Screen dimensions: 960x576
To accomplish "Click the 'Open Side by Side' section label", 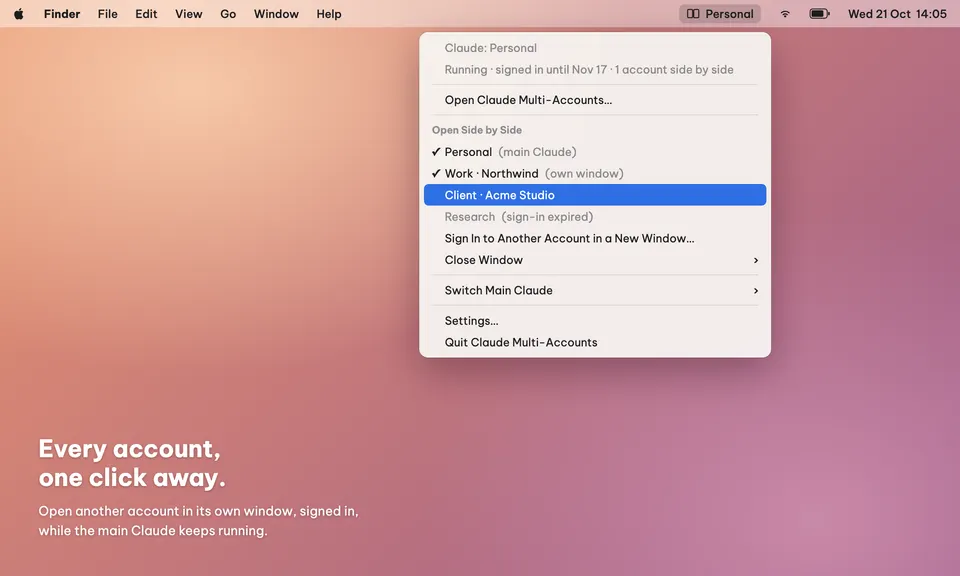I will coord(477,130).
